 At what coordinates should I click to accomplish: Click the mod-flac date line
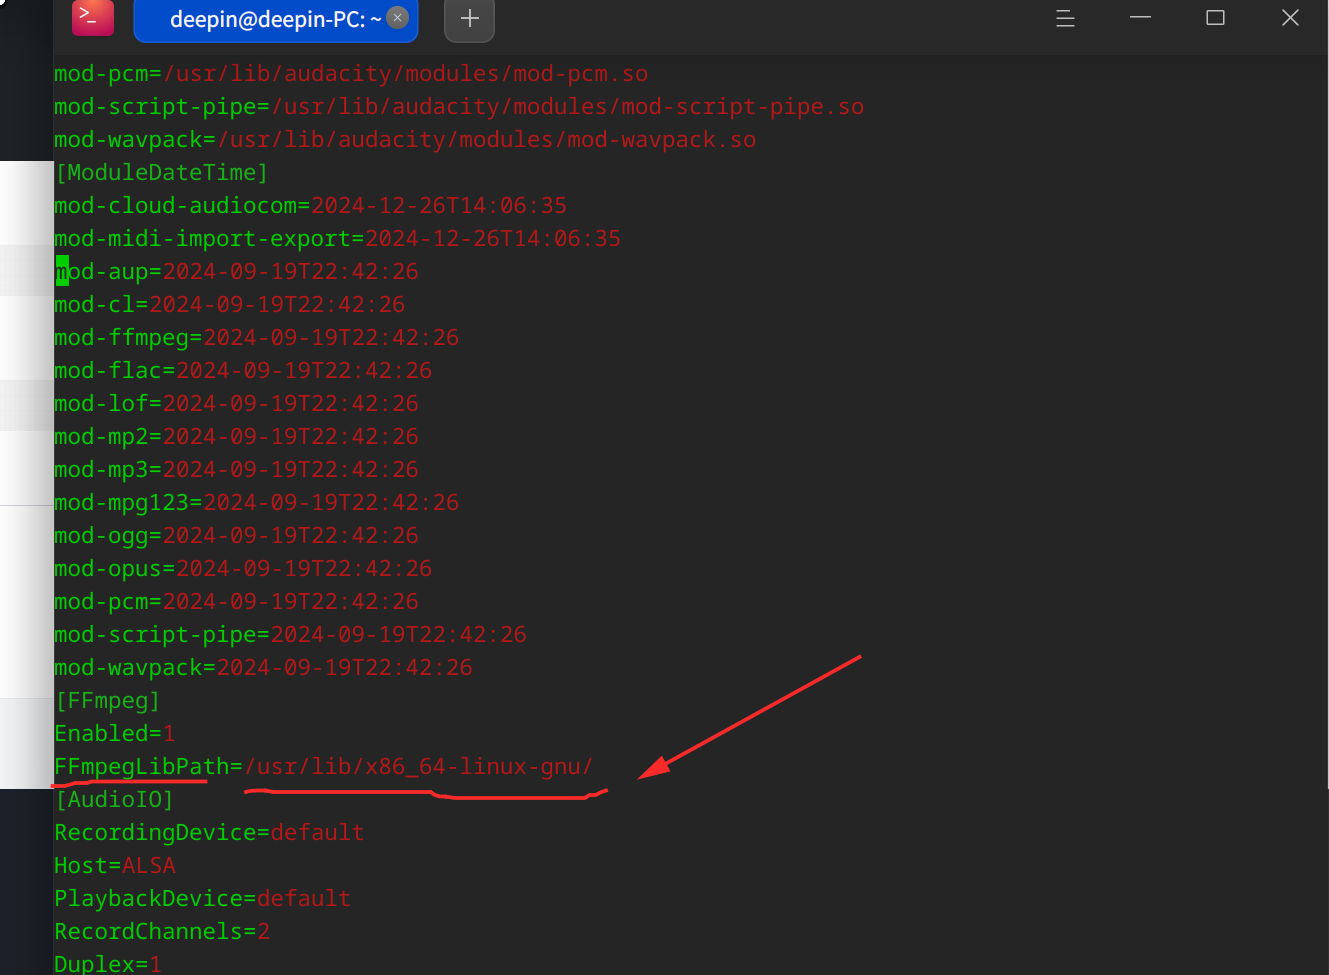(x=243, y=370)
